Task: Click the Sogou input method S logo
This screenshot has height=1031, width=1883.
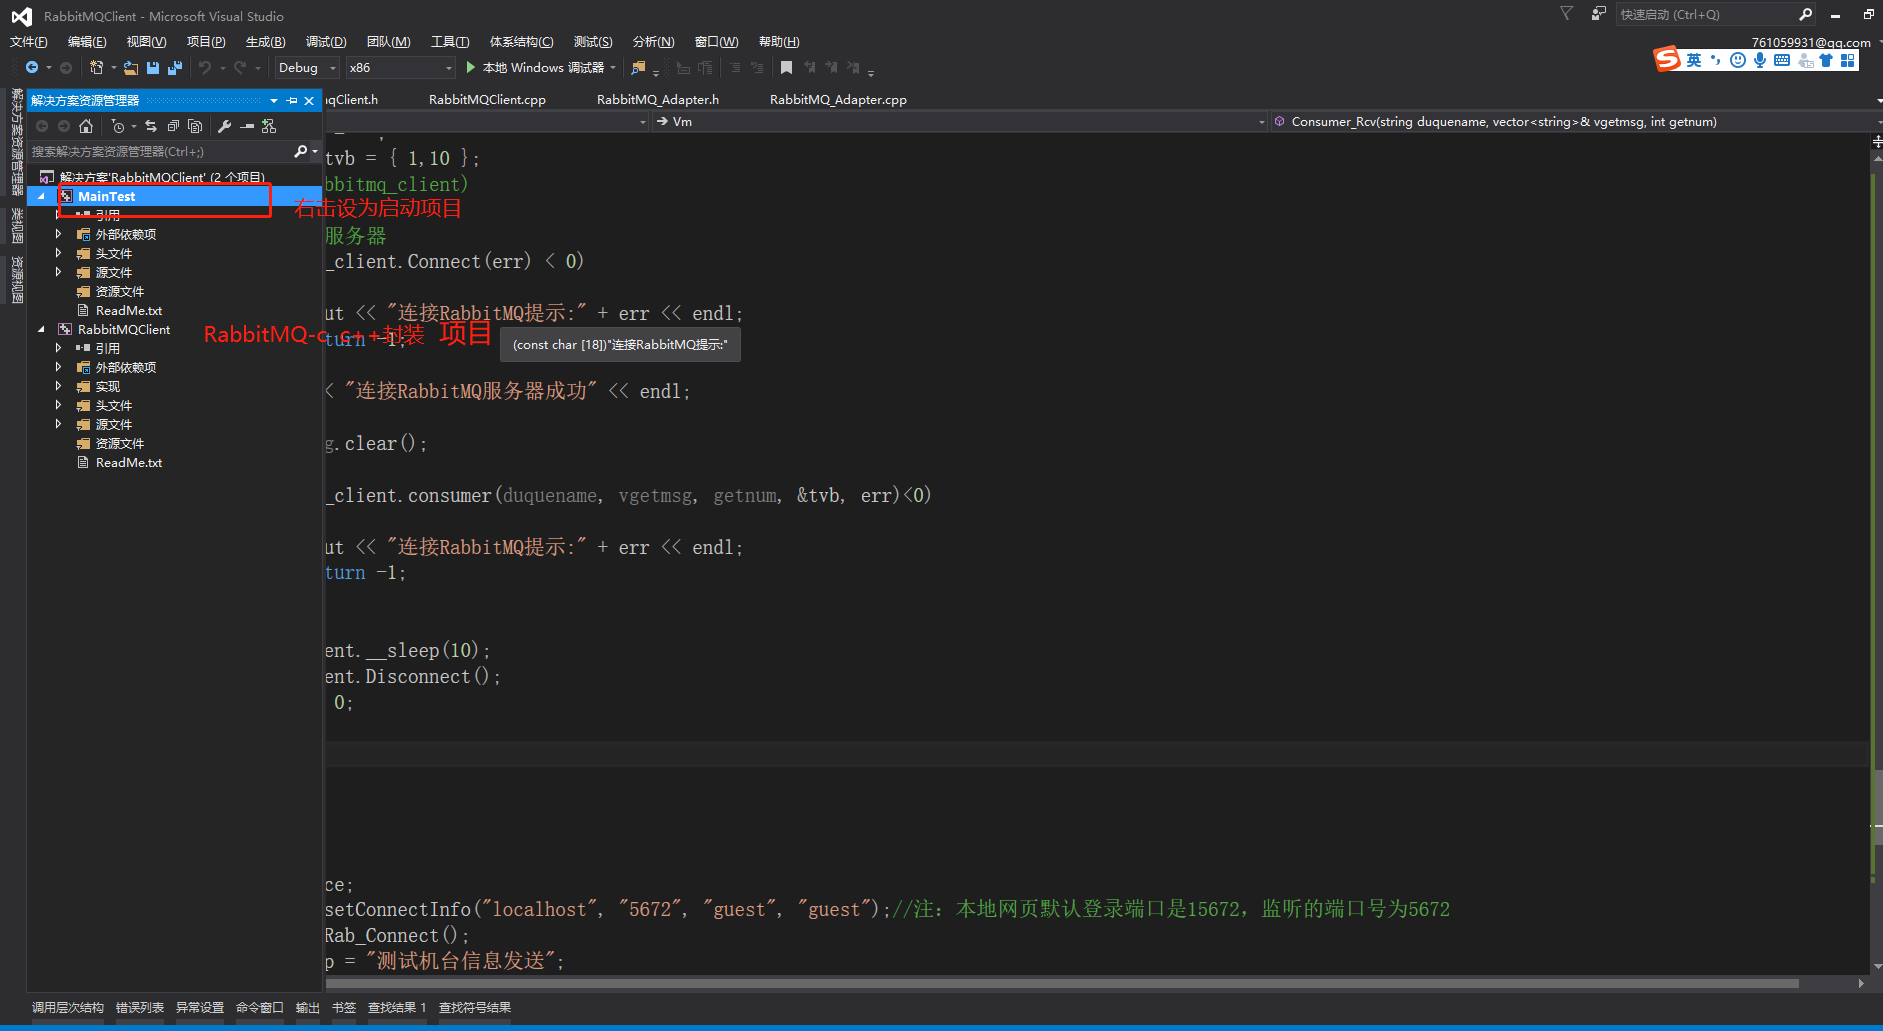Action: [1667, 59]
